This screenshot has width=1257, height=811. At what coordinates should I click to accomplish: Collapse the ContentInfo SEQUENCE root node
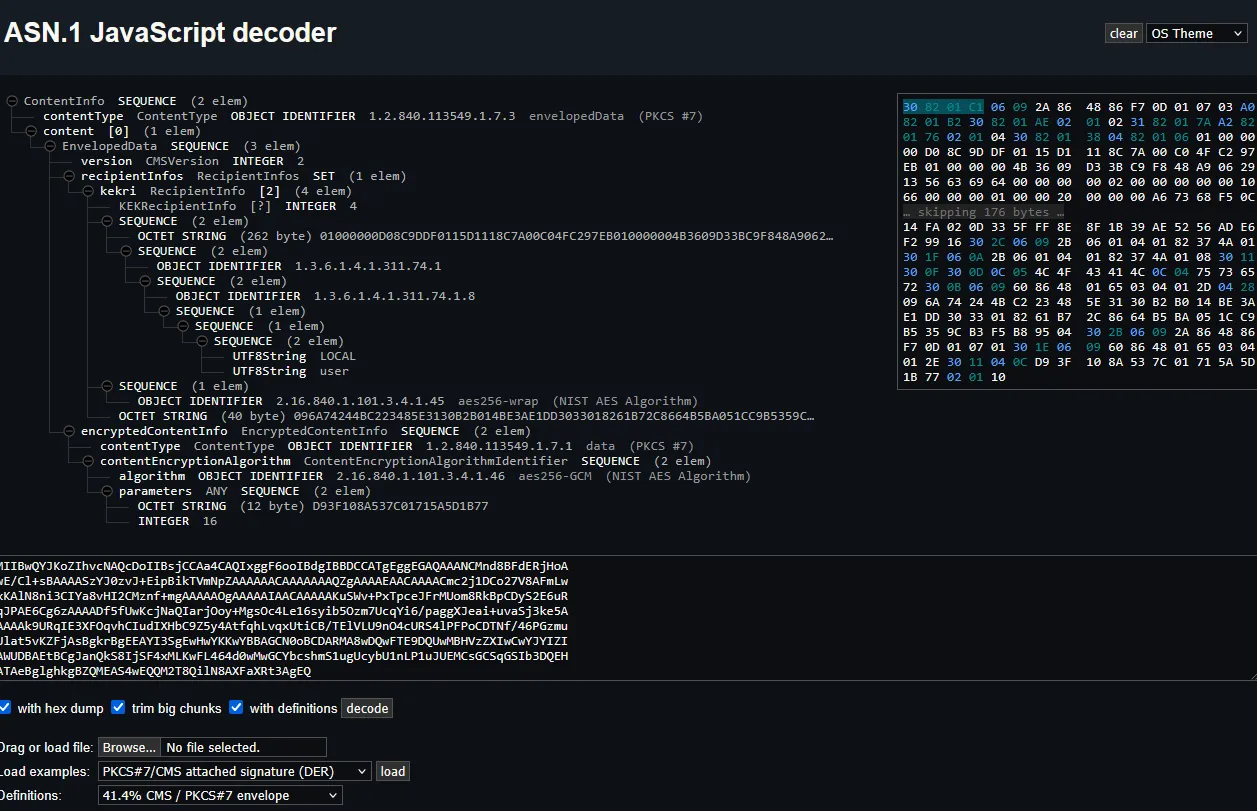[x=12, y=101]
